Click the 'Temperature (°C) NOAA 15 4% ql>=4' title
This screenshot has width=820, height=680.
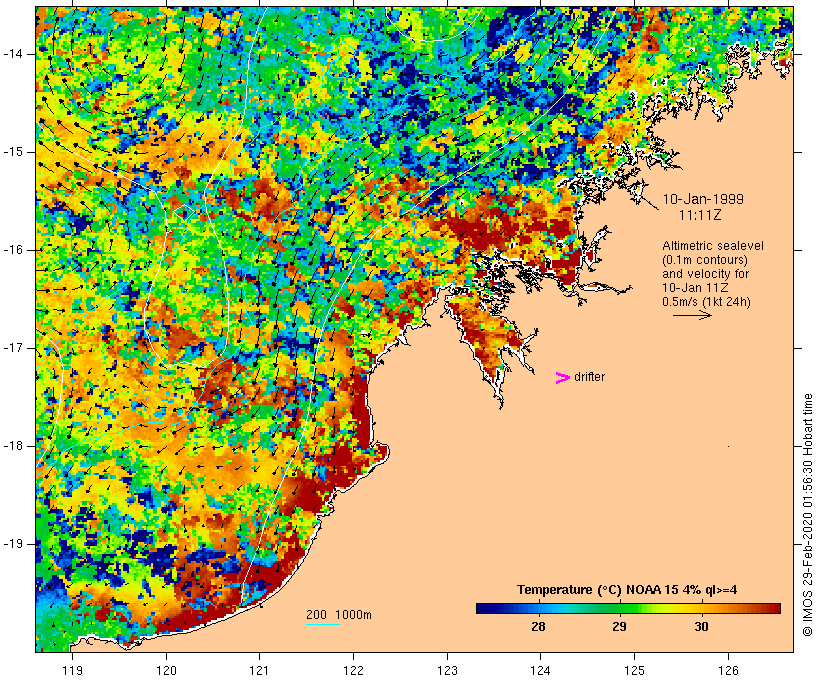pyautogui.click(x=627, y=590)
